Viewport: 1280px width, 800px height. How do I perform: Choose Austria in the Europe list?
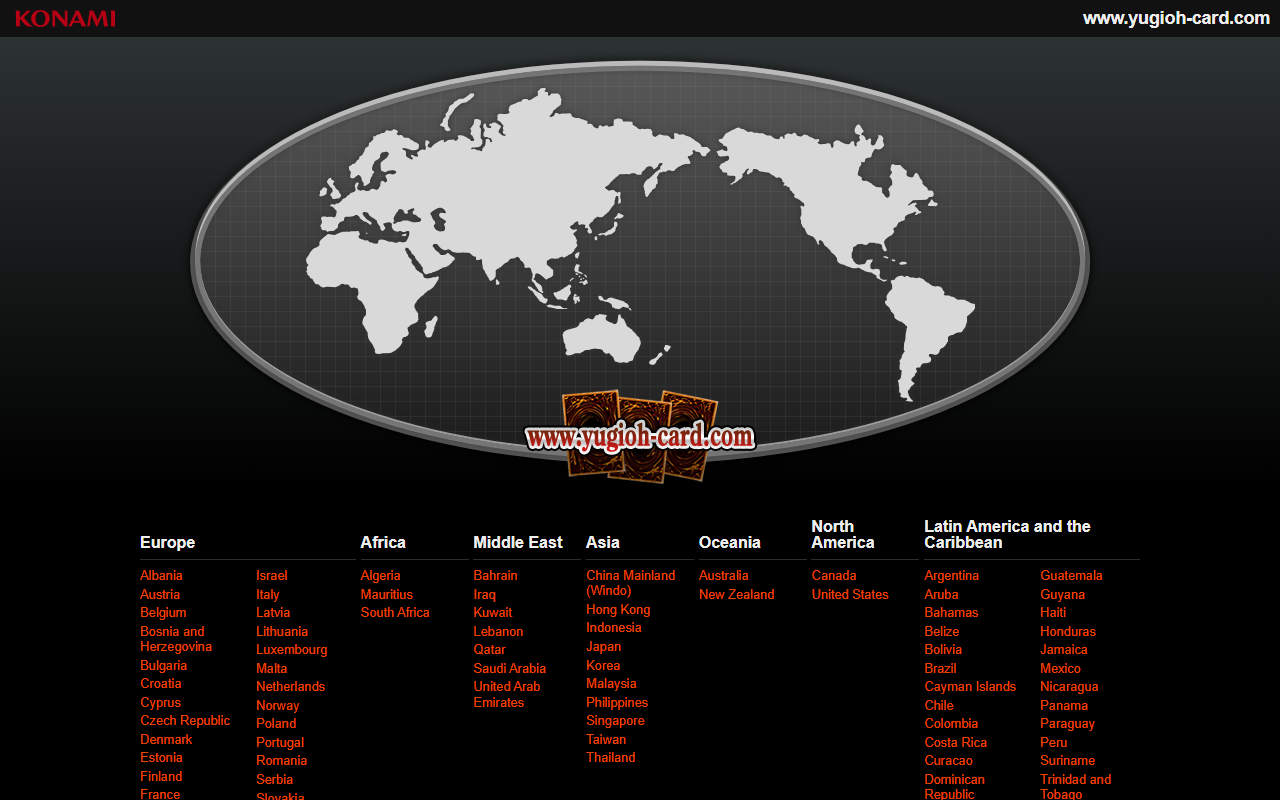click(x=160, y=594)
